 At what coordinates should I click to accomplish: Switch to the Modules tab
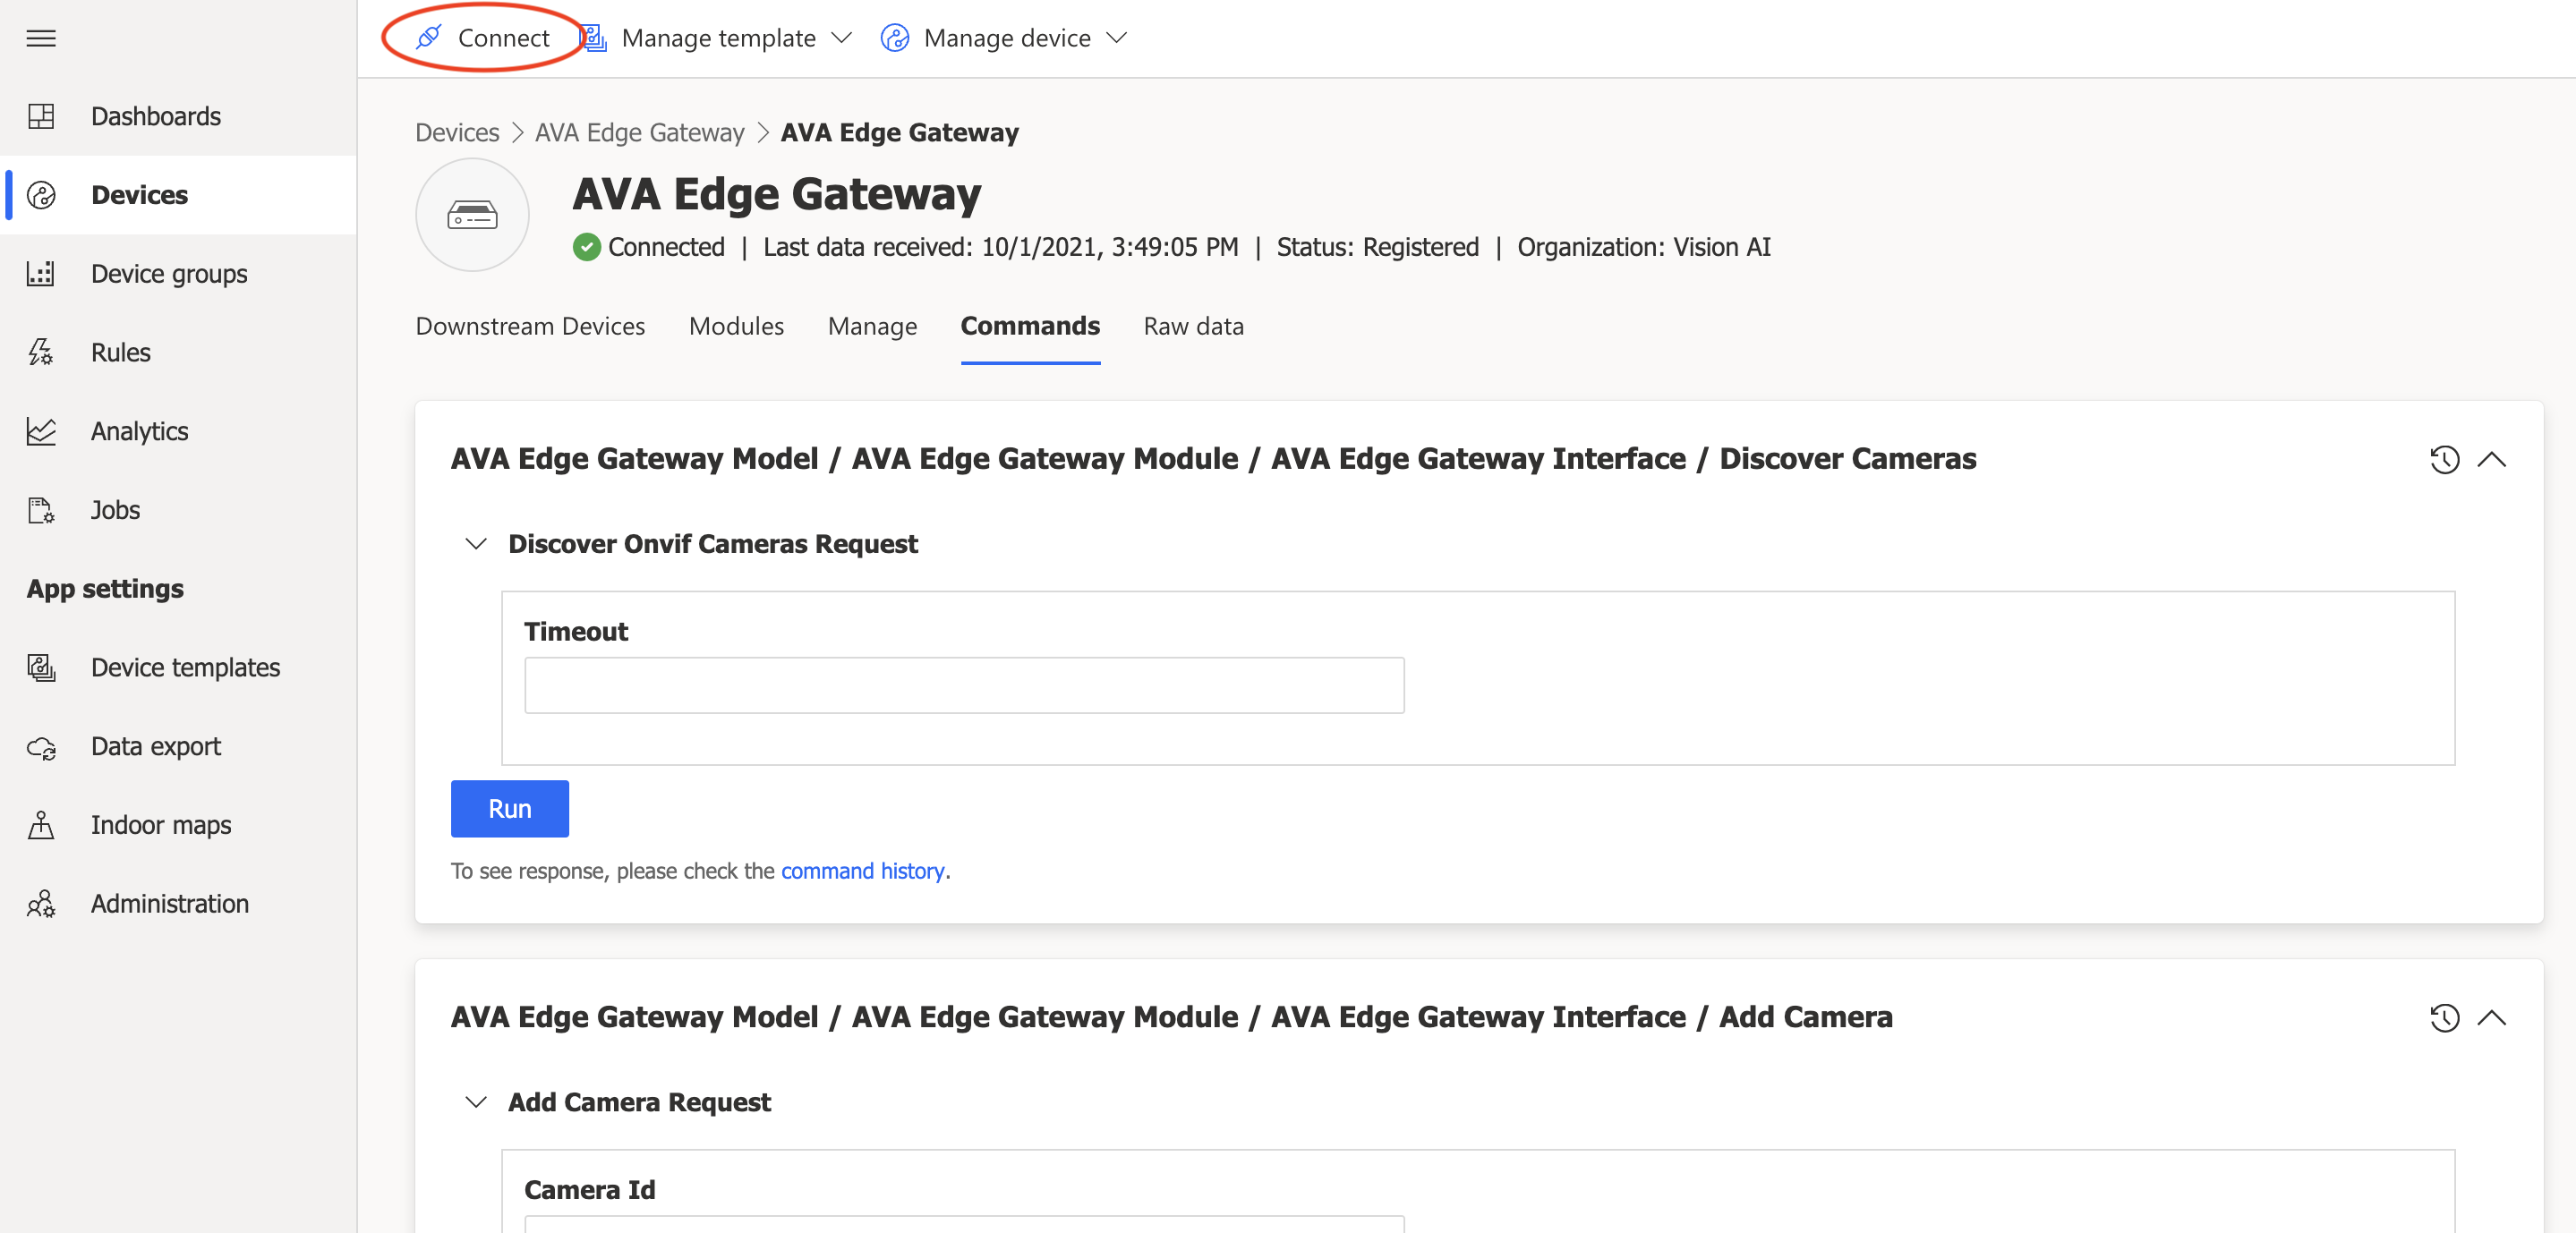pyautogui.click(x=736, y=326)
